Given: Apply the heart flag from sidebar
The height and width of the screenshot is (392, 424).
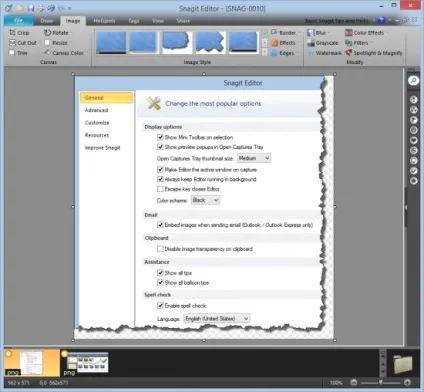Looking at the screenshot, I should (x=413, y=140).
